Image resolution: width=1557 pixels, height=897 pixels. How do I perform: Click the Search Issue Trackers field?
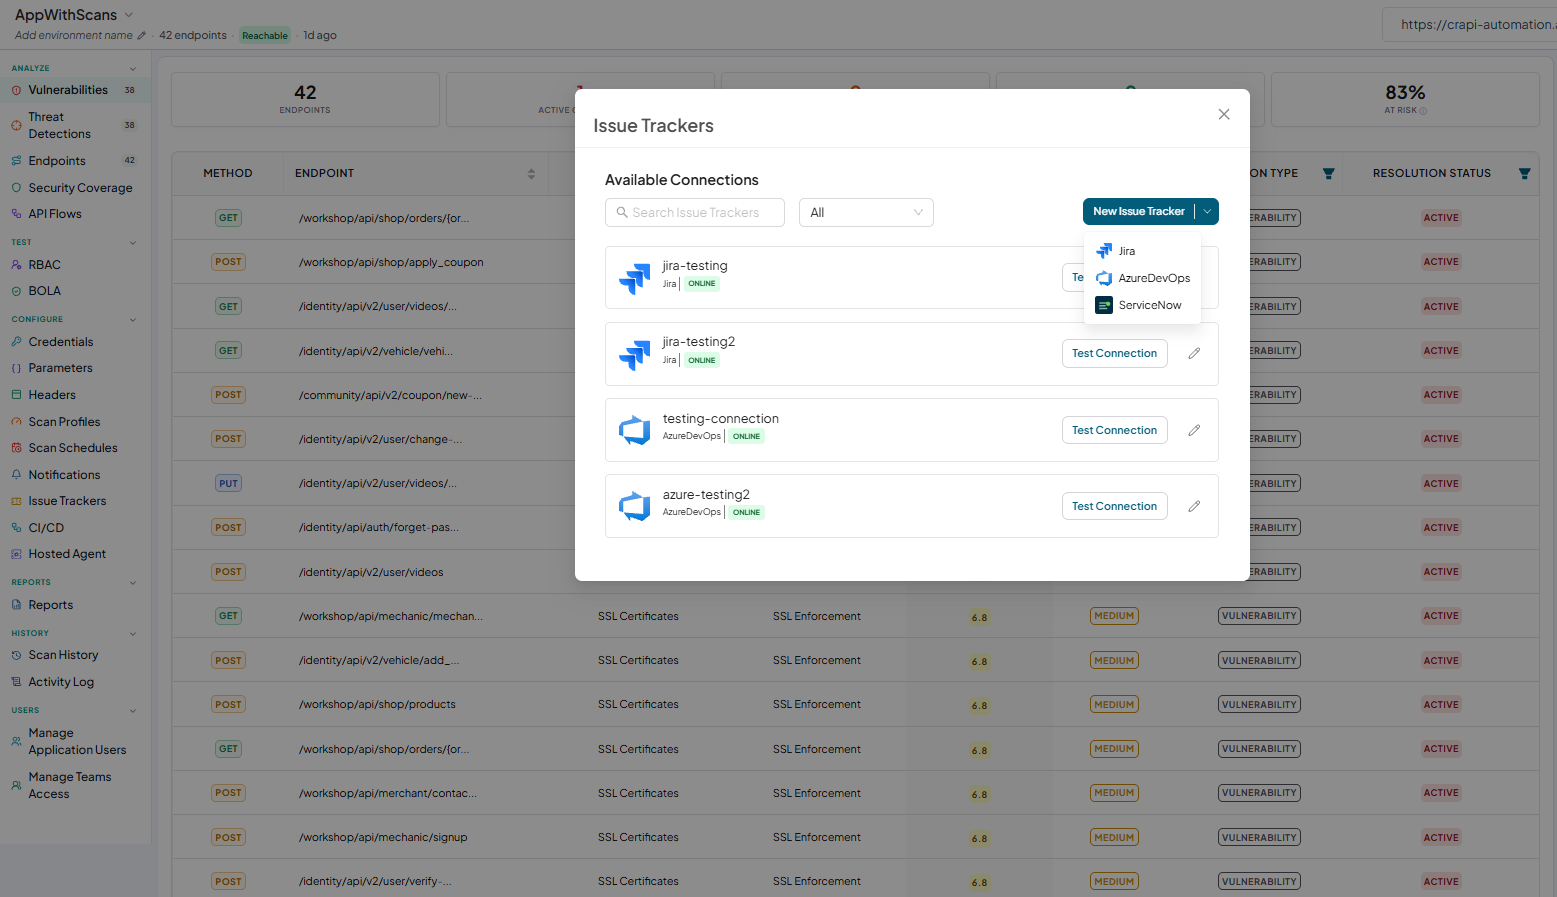click(695, 212)
